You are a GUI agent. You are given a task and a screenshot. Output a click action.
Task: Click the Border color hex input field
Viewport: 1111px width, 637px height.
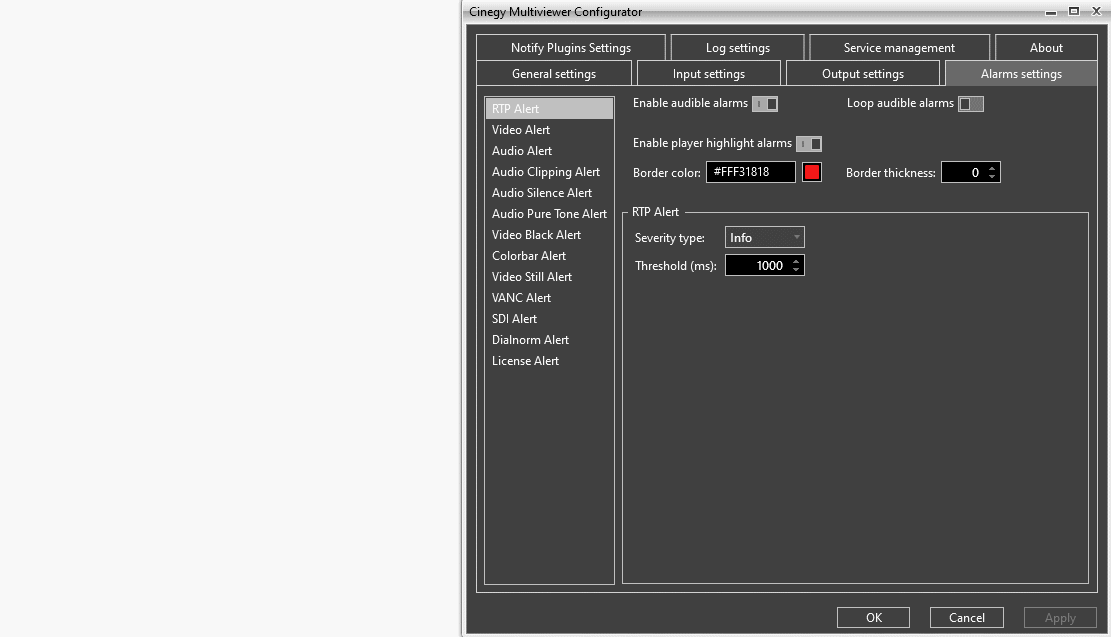click(751, 172)
